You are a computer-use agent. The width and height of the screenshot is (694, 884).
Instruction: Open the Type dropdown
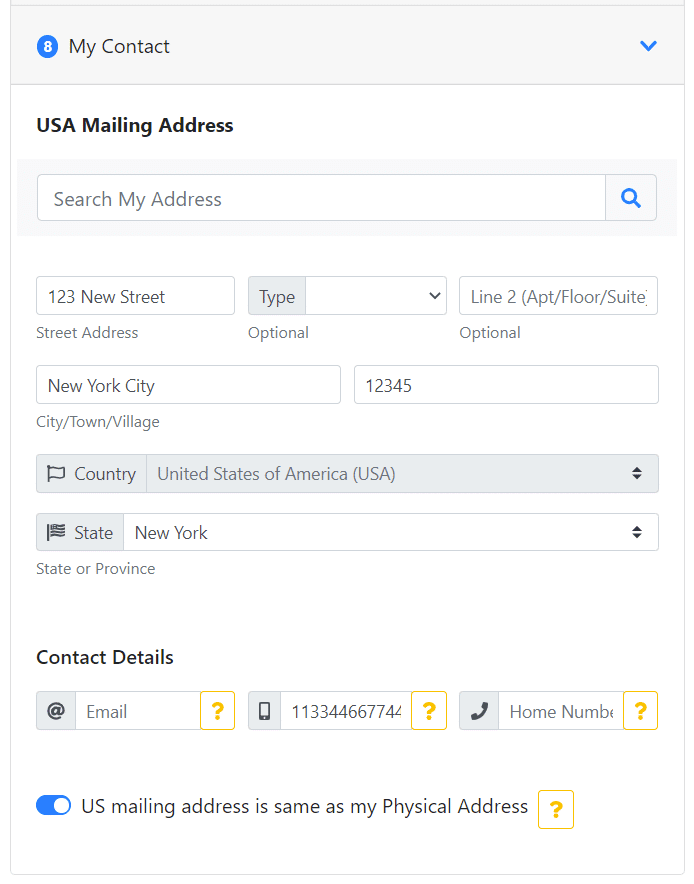376,295
